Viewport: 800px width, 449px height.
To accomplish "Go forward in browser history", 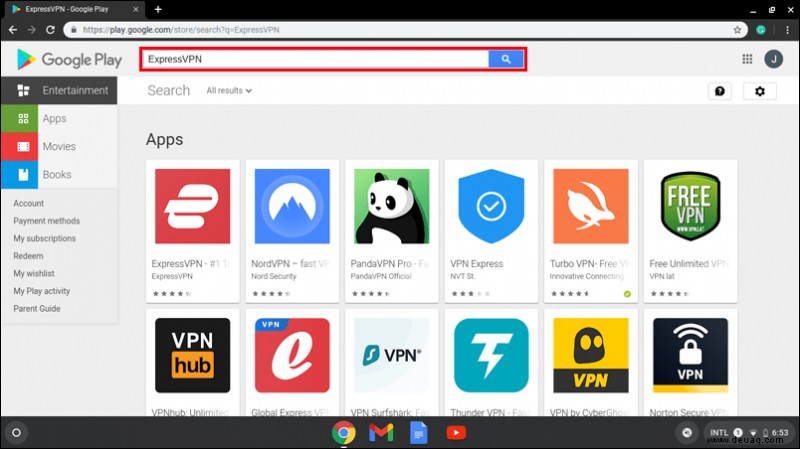I will (x=32, y=30).
